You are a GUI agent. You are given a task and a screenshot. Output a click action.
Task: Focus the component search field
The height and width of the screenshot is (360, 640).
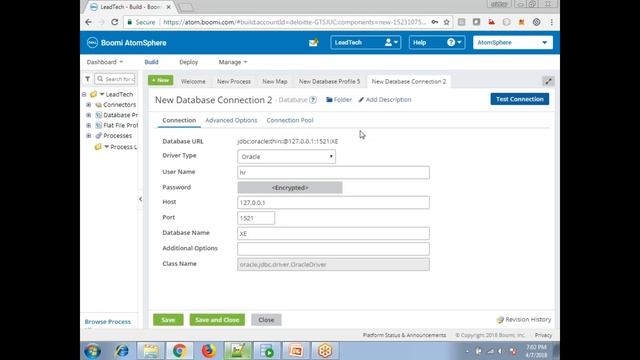click(x=116, y=79)
